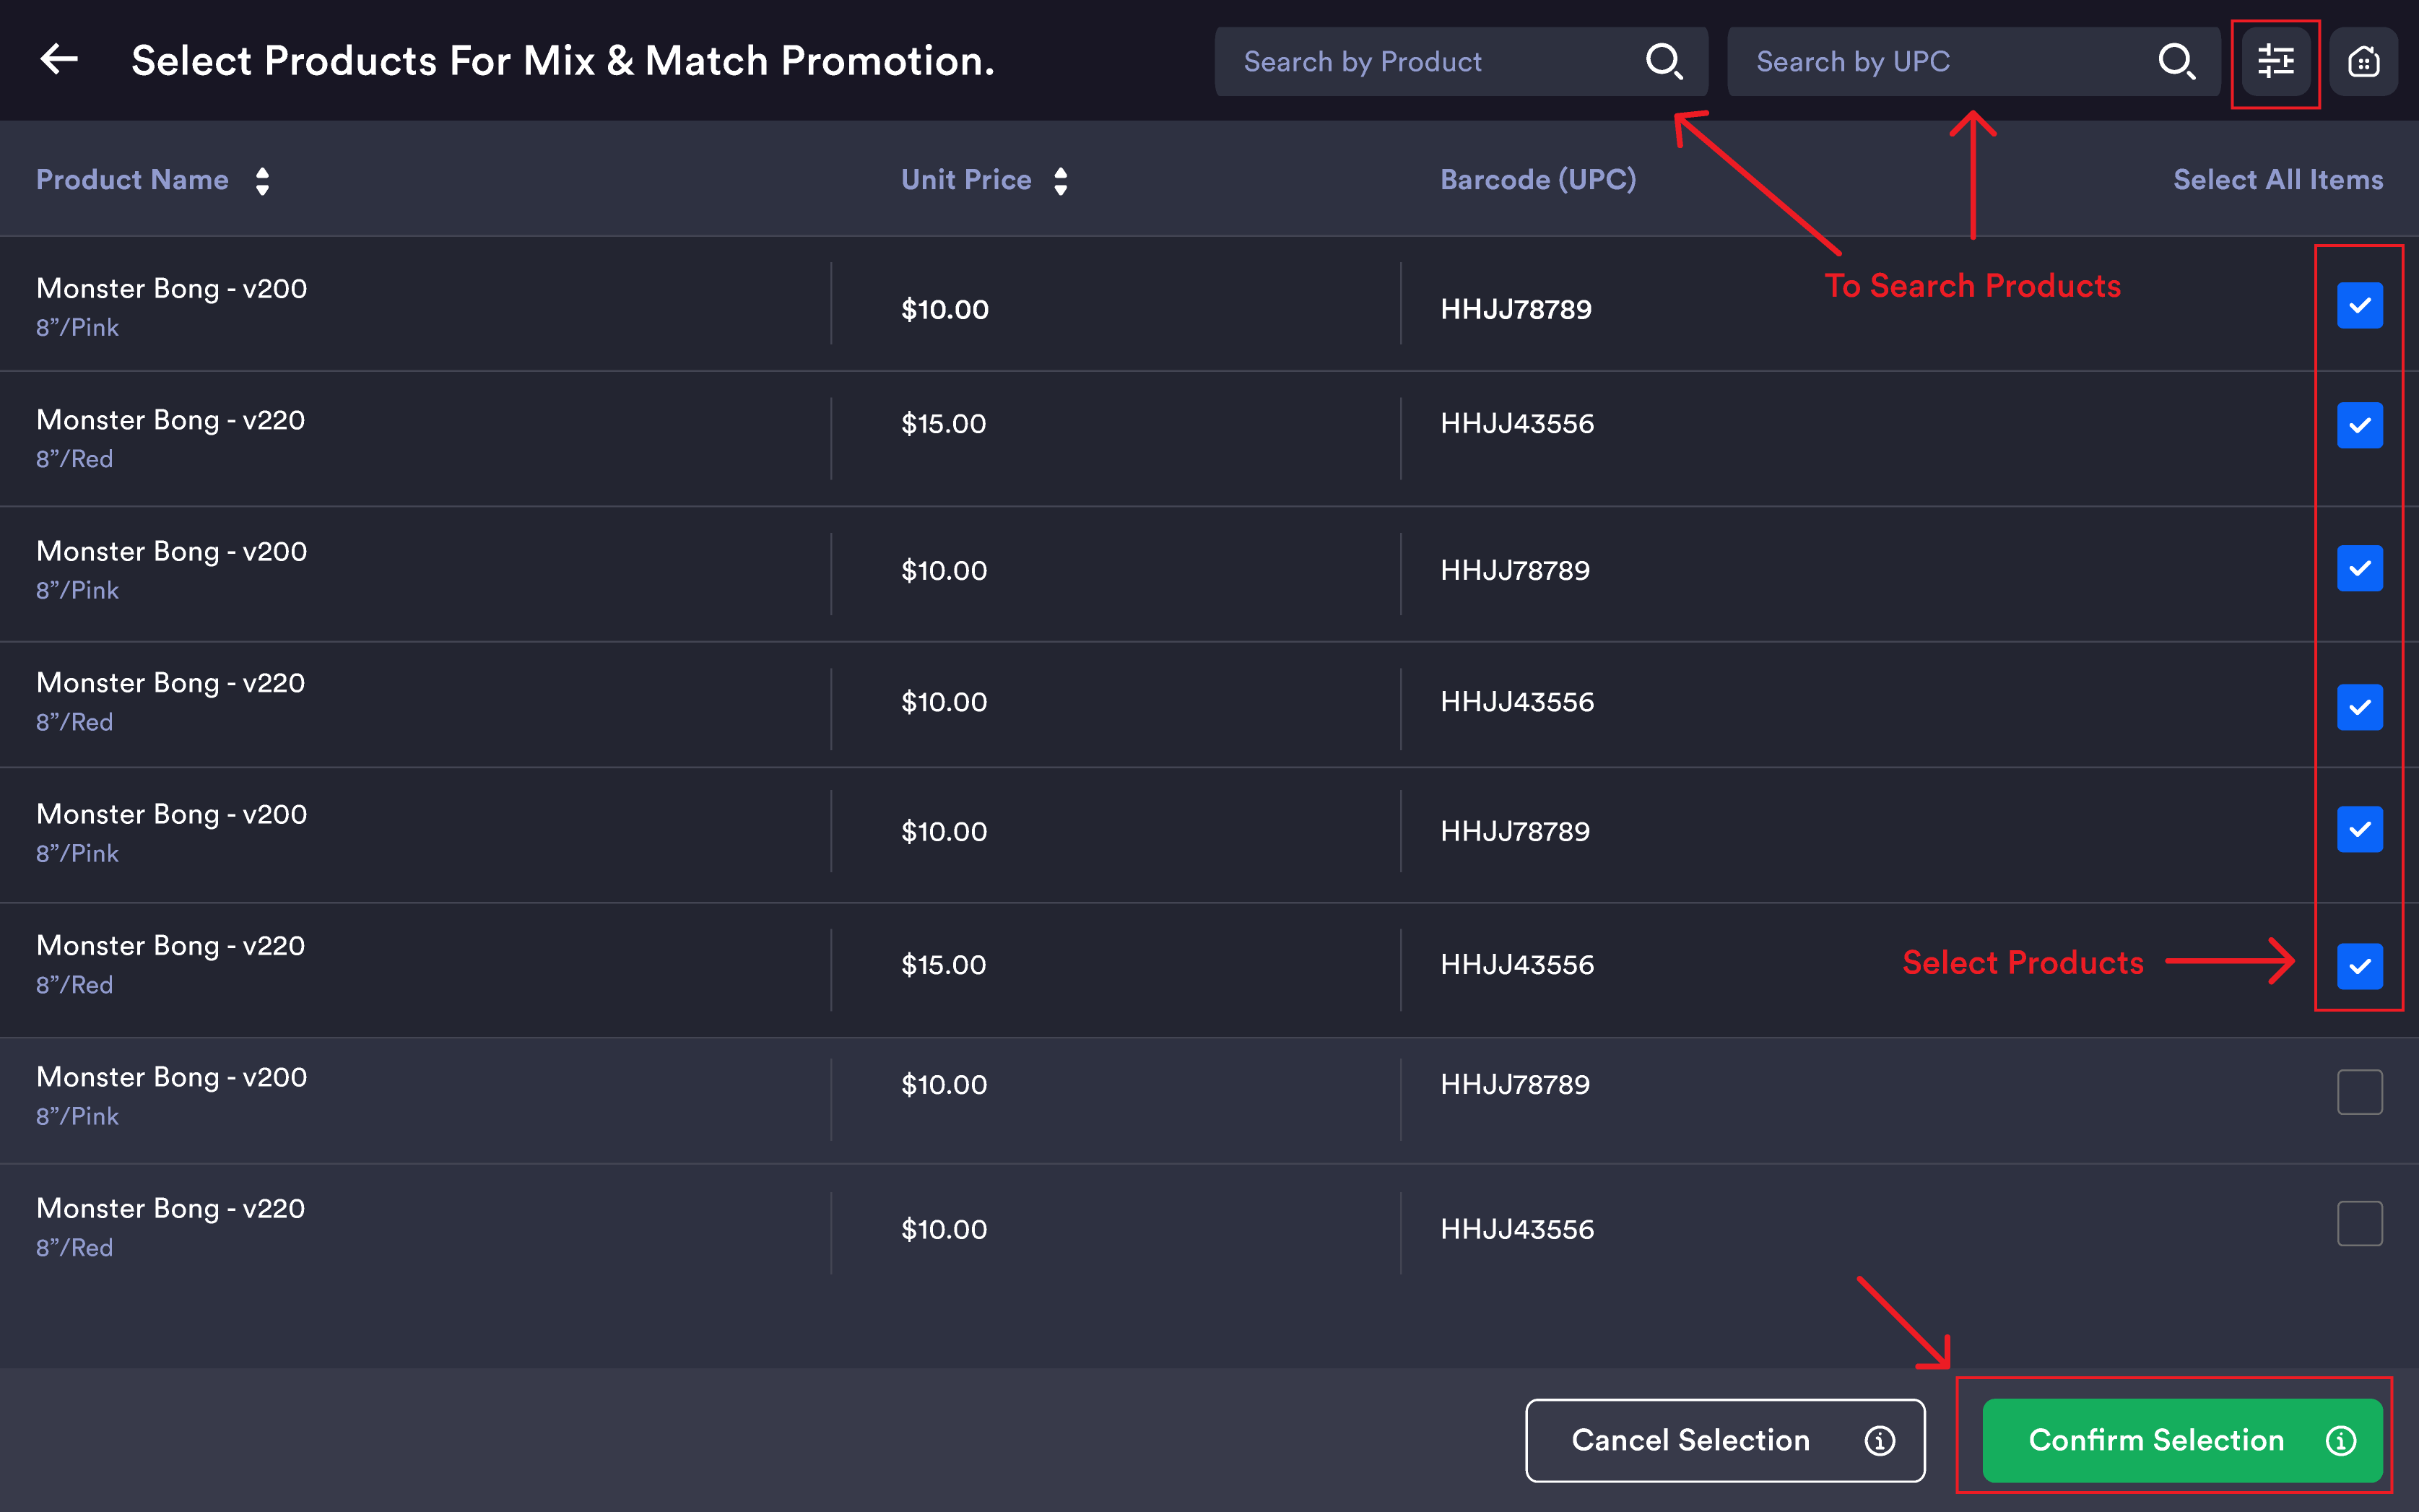Open the filter sliders icon
The image size is (2419, 1512).
[x=2275, y=61]
